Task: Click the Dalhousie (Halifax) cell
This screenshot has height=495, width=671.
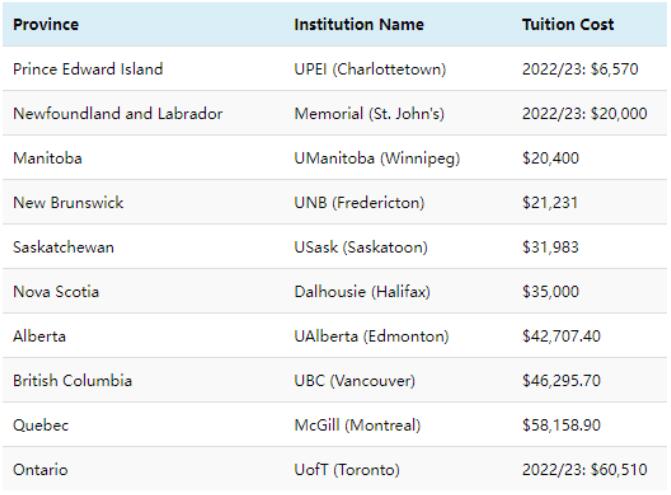Action: coord(362,291)
